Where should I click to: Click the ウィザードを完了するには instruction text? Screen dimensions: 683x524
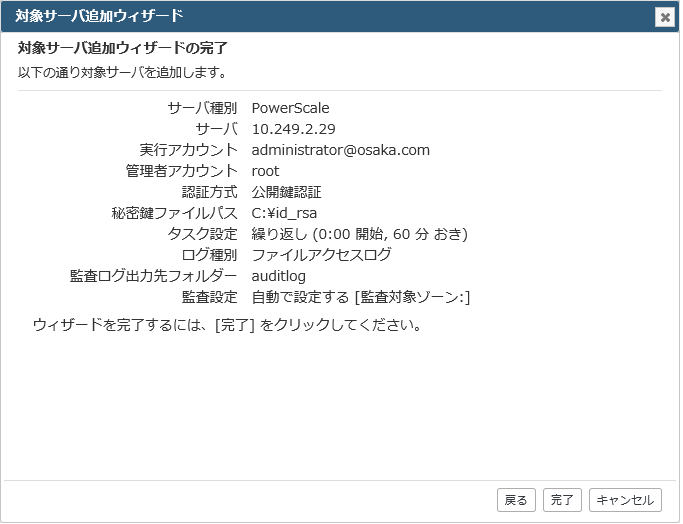tap(227, 325)
